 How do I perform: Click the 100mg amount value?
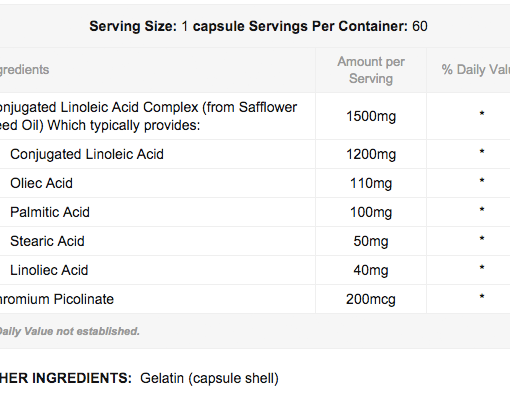click(371, 212)
